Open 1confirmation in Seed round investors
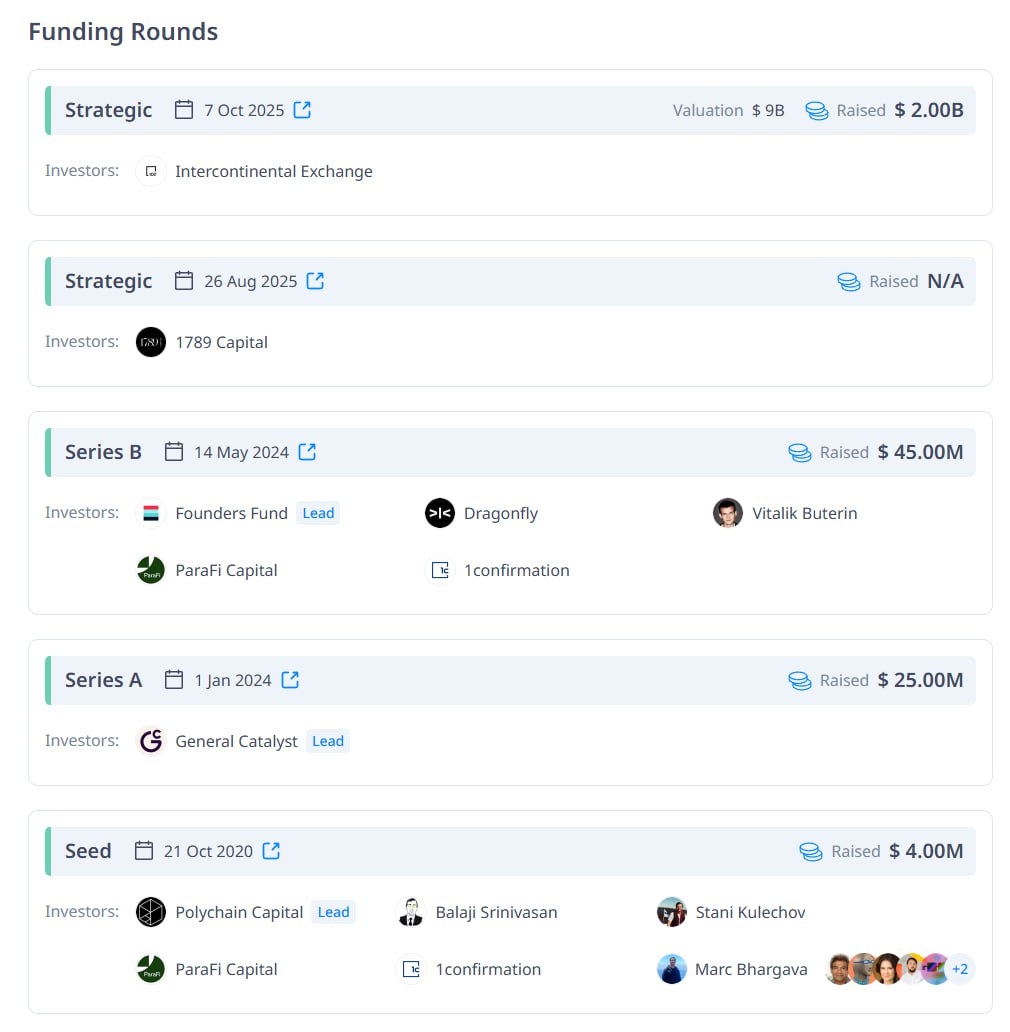The image size is (1010, 1032). 488,969
